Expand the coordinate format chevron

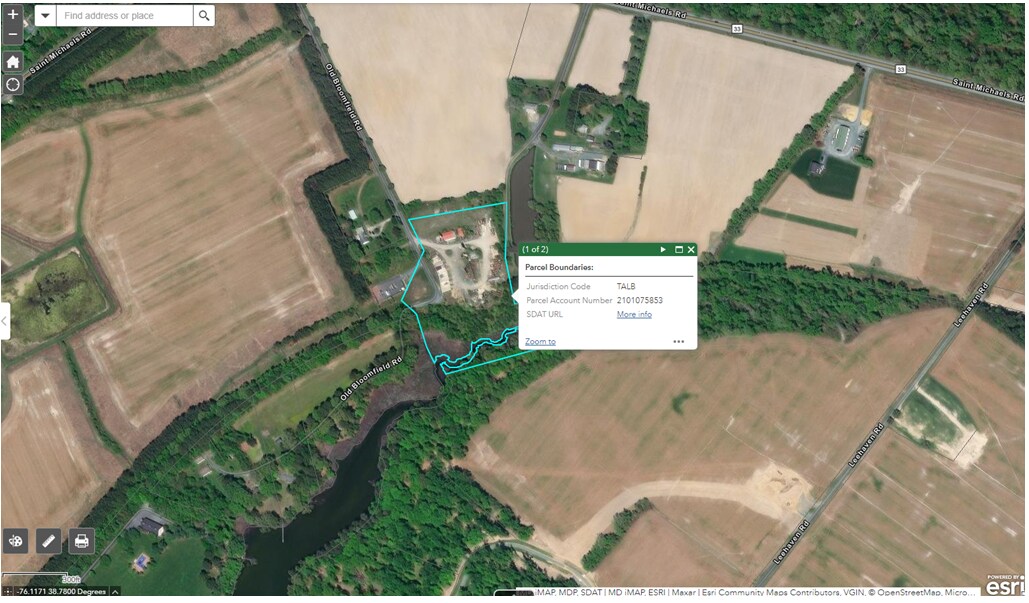coord(115,591)
